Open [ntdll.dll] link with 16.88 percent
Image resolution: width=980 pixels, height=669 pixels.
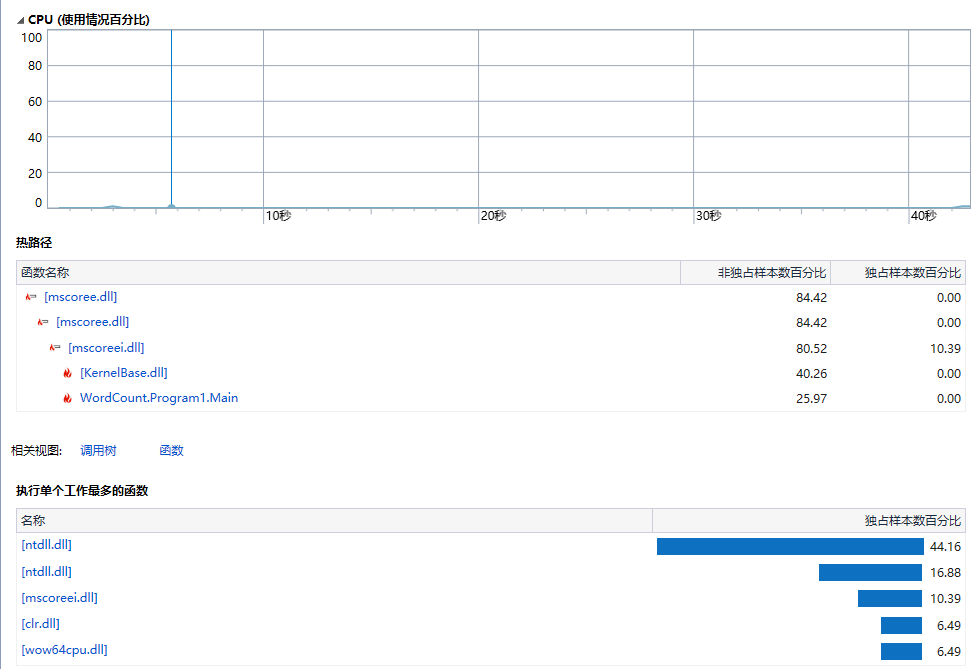[x=46, y=572]
